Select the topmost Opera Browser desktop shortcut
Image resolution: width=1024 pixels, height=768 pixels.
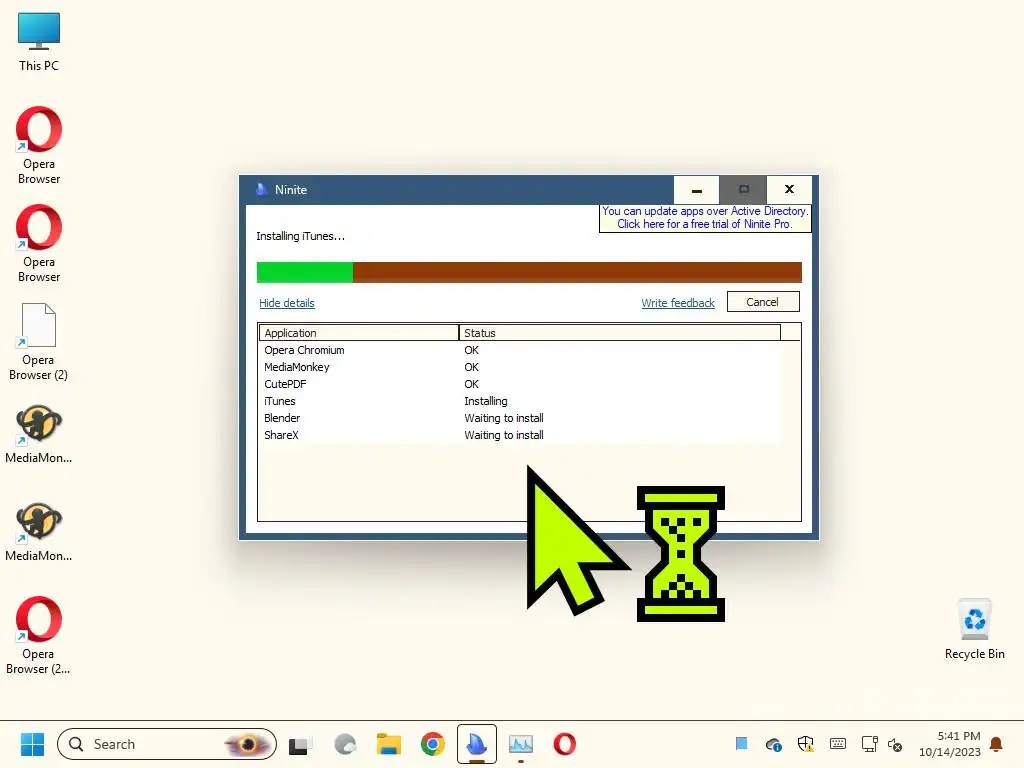click(39, 145)
